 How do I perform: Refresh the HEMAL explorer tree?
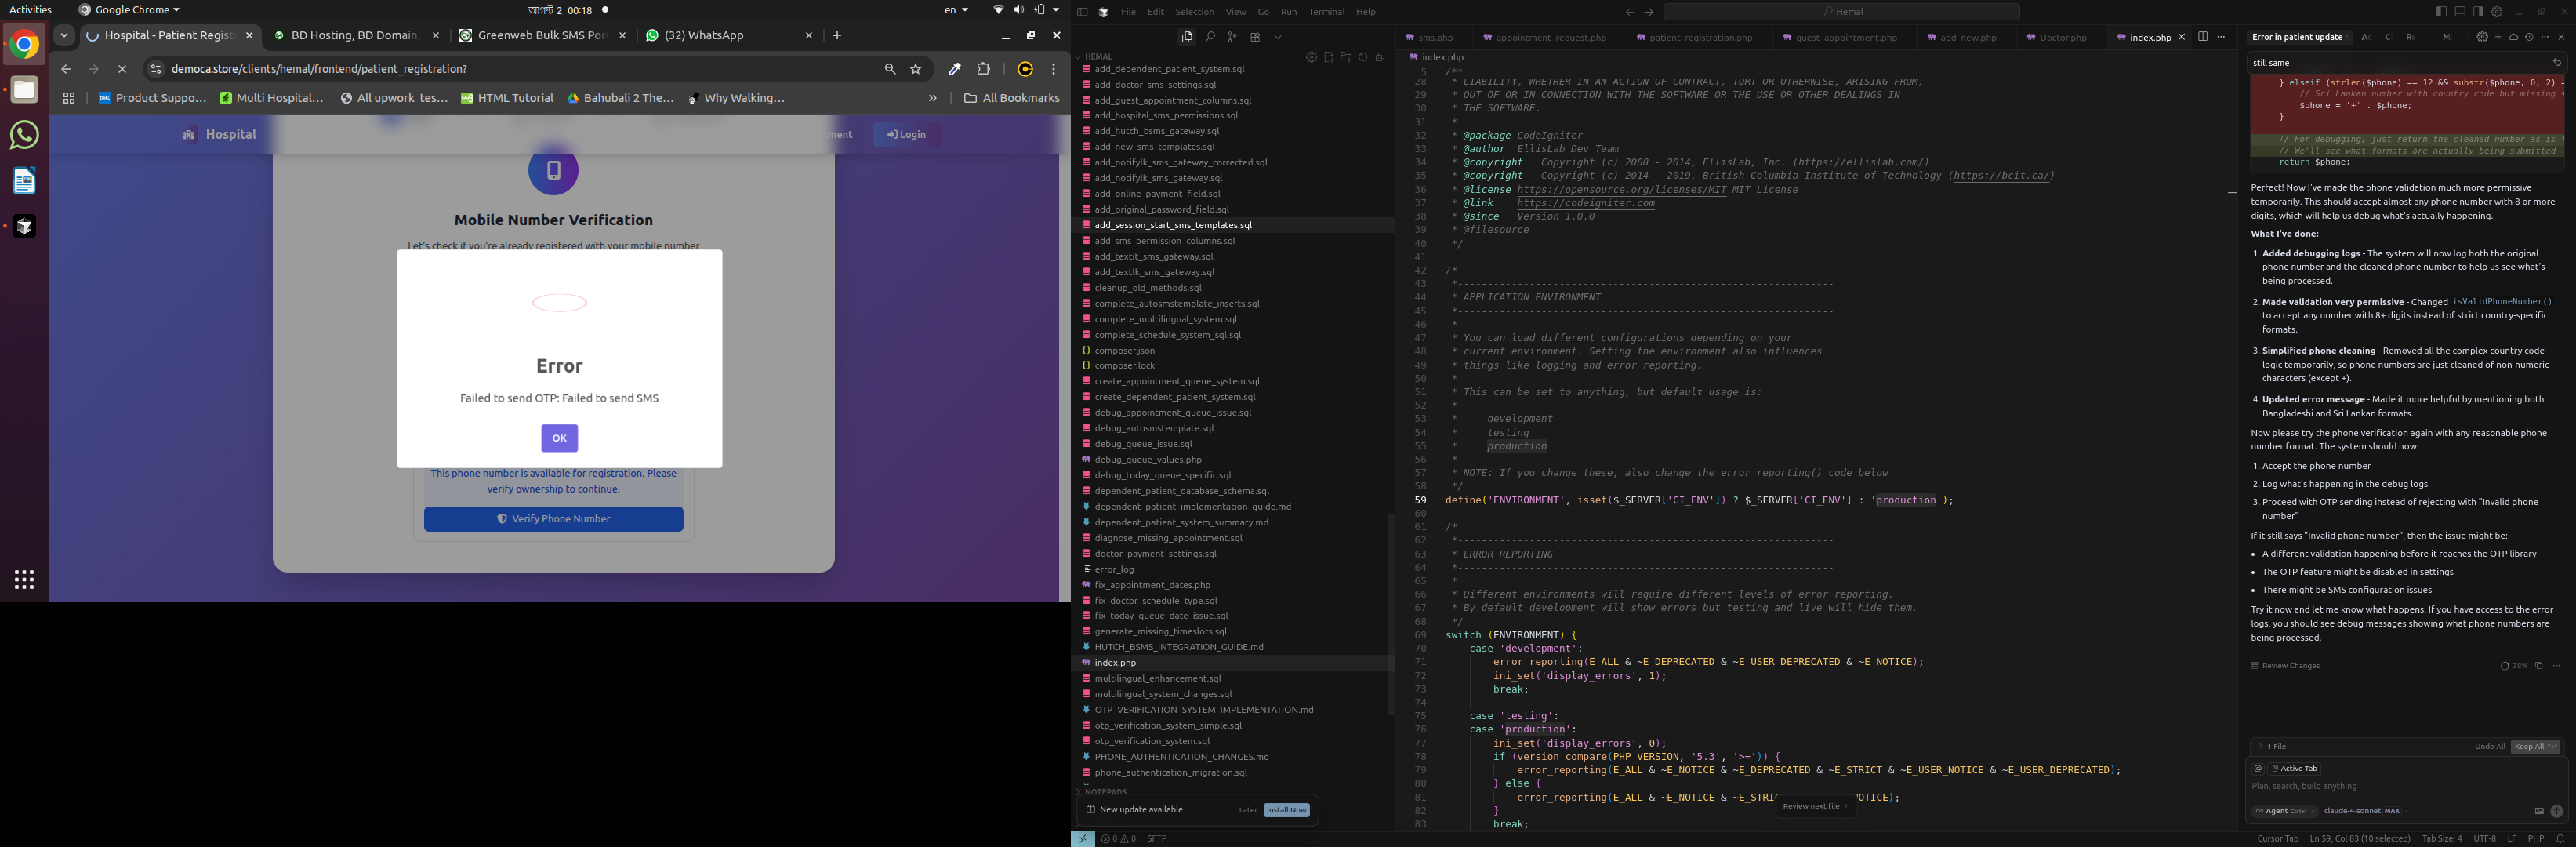click(1363, 57)
